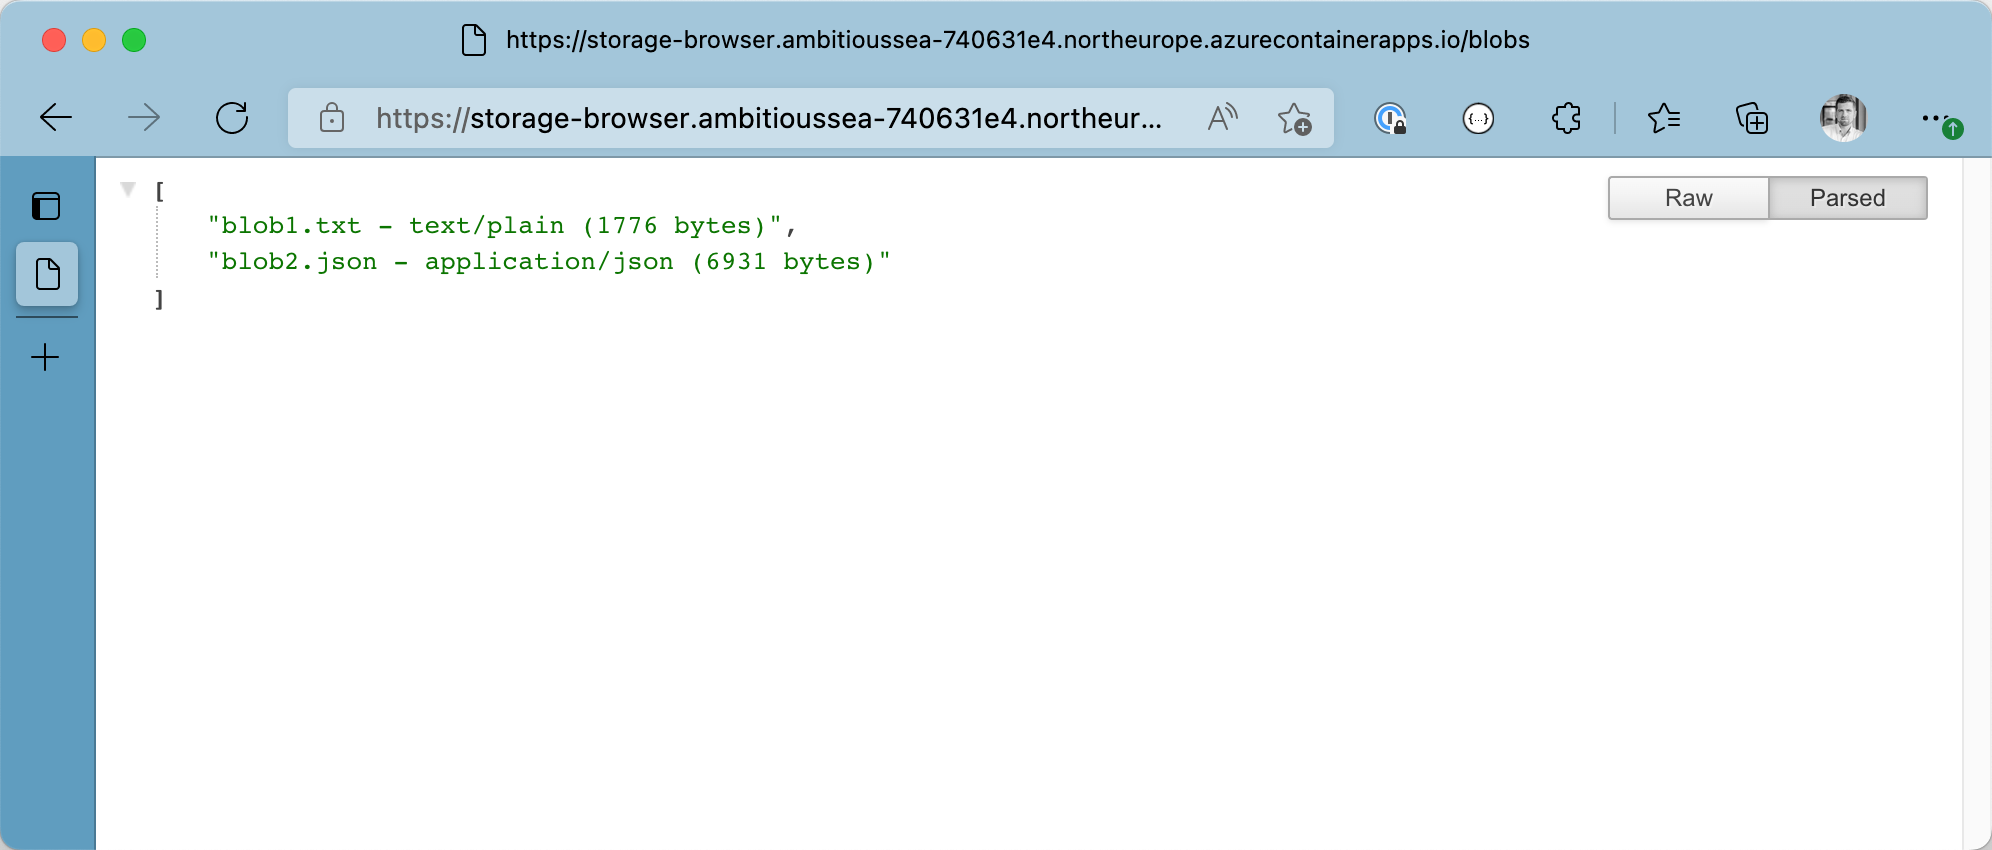
Task: View site info lock icon
Action: [332, 118]
